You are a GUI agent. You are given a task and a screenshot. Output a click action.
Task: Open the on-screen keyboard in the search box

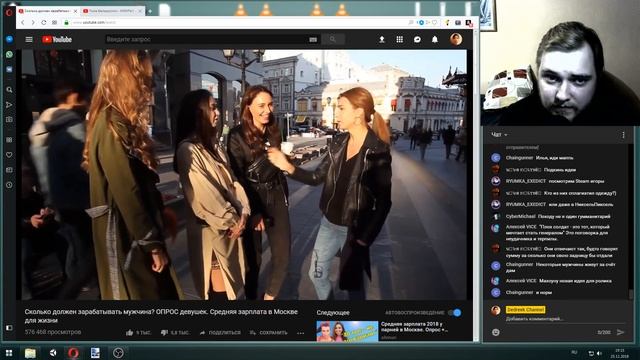pos(313,40)
